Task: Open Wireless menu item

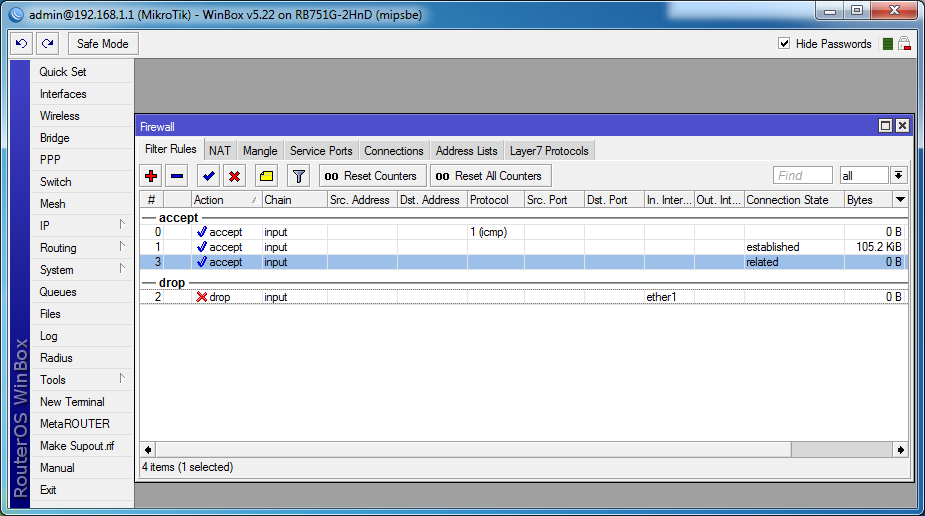Action: click(x=60, y=116)
